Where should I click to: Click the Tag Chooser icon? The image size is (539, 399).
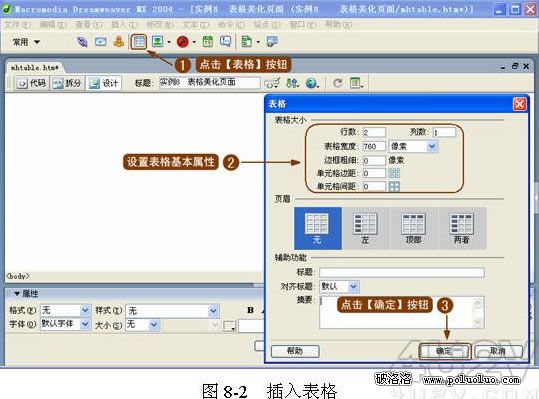coord(272,42)
